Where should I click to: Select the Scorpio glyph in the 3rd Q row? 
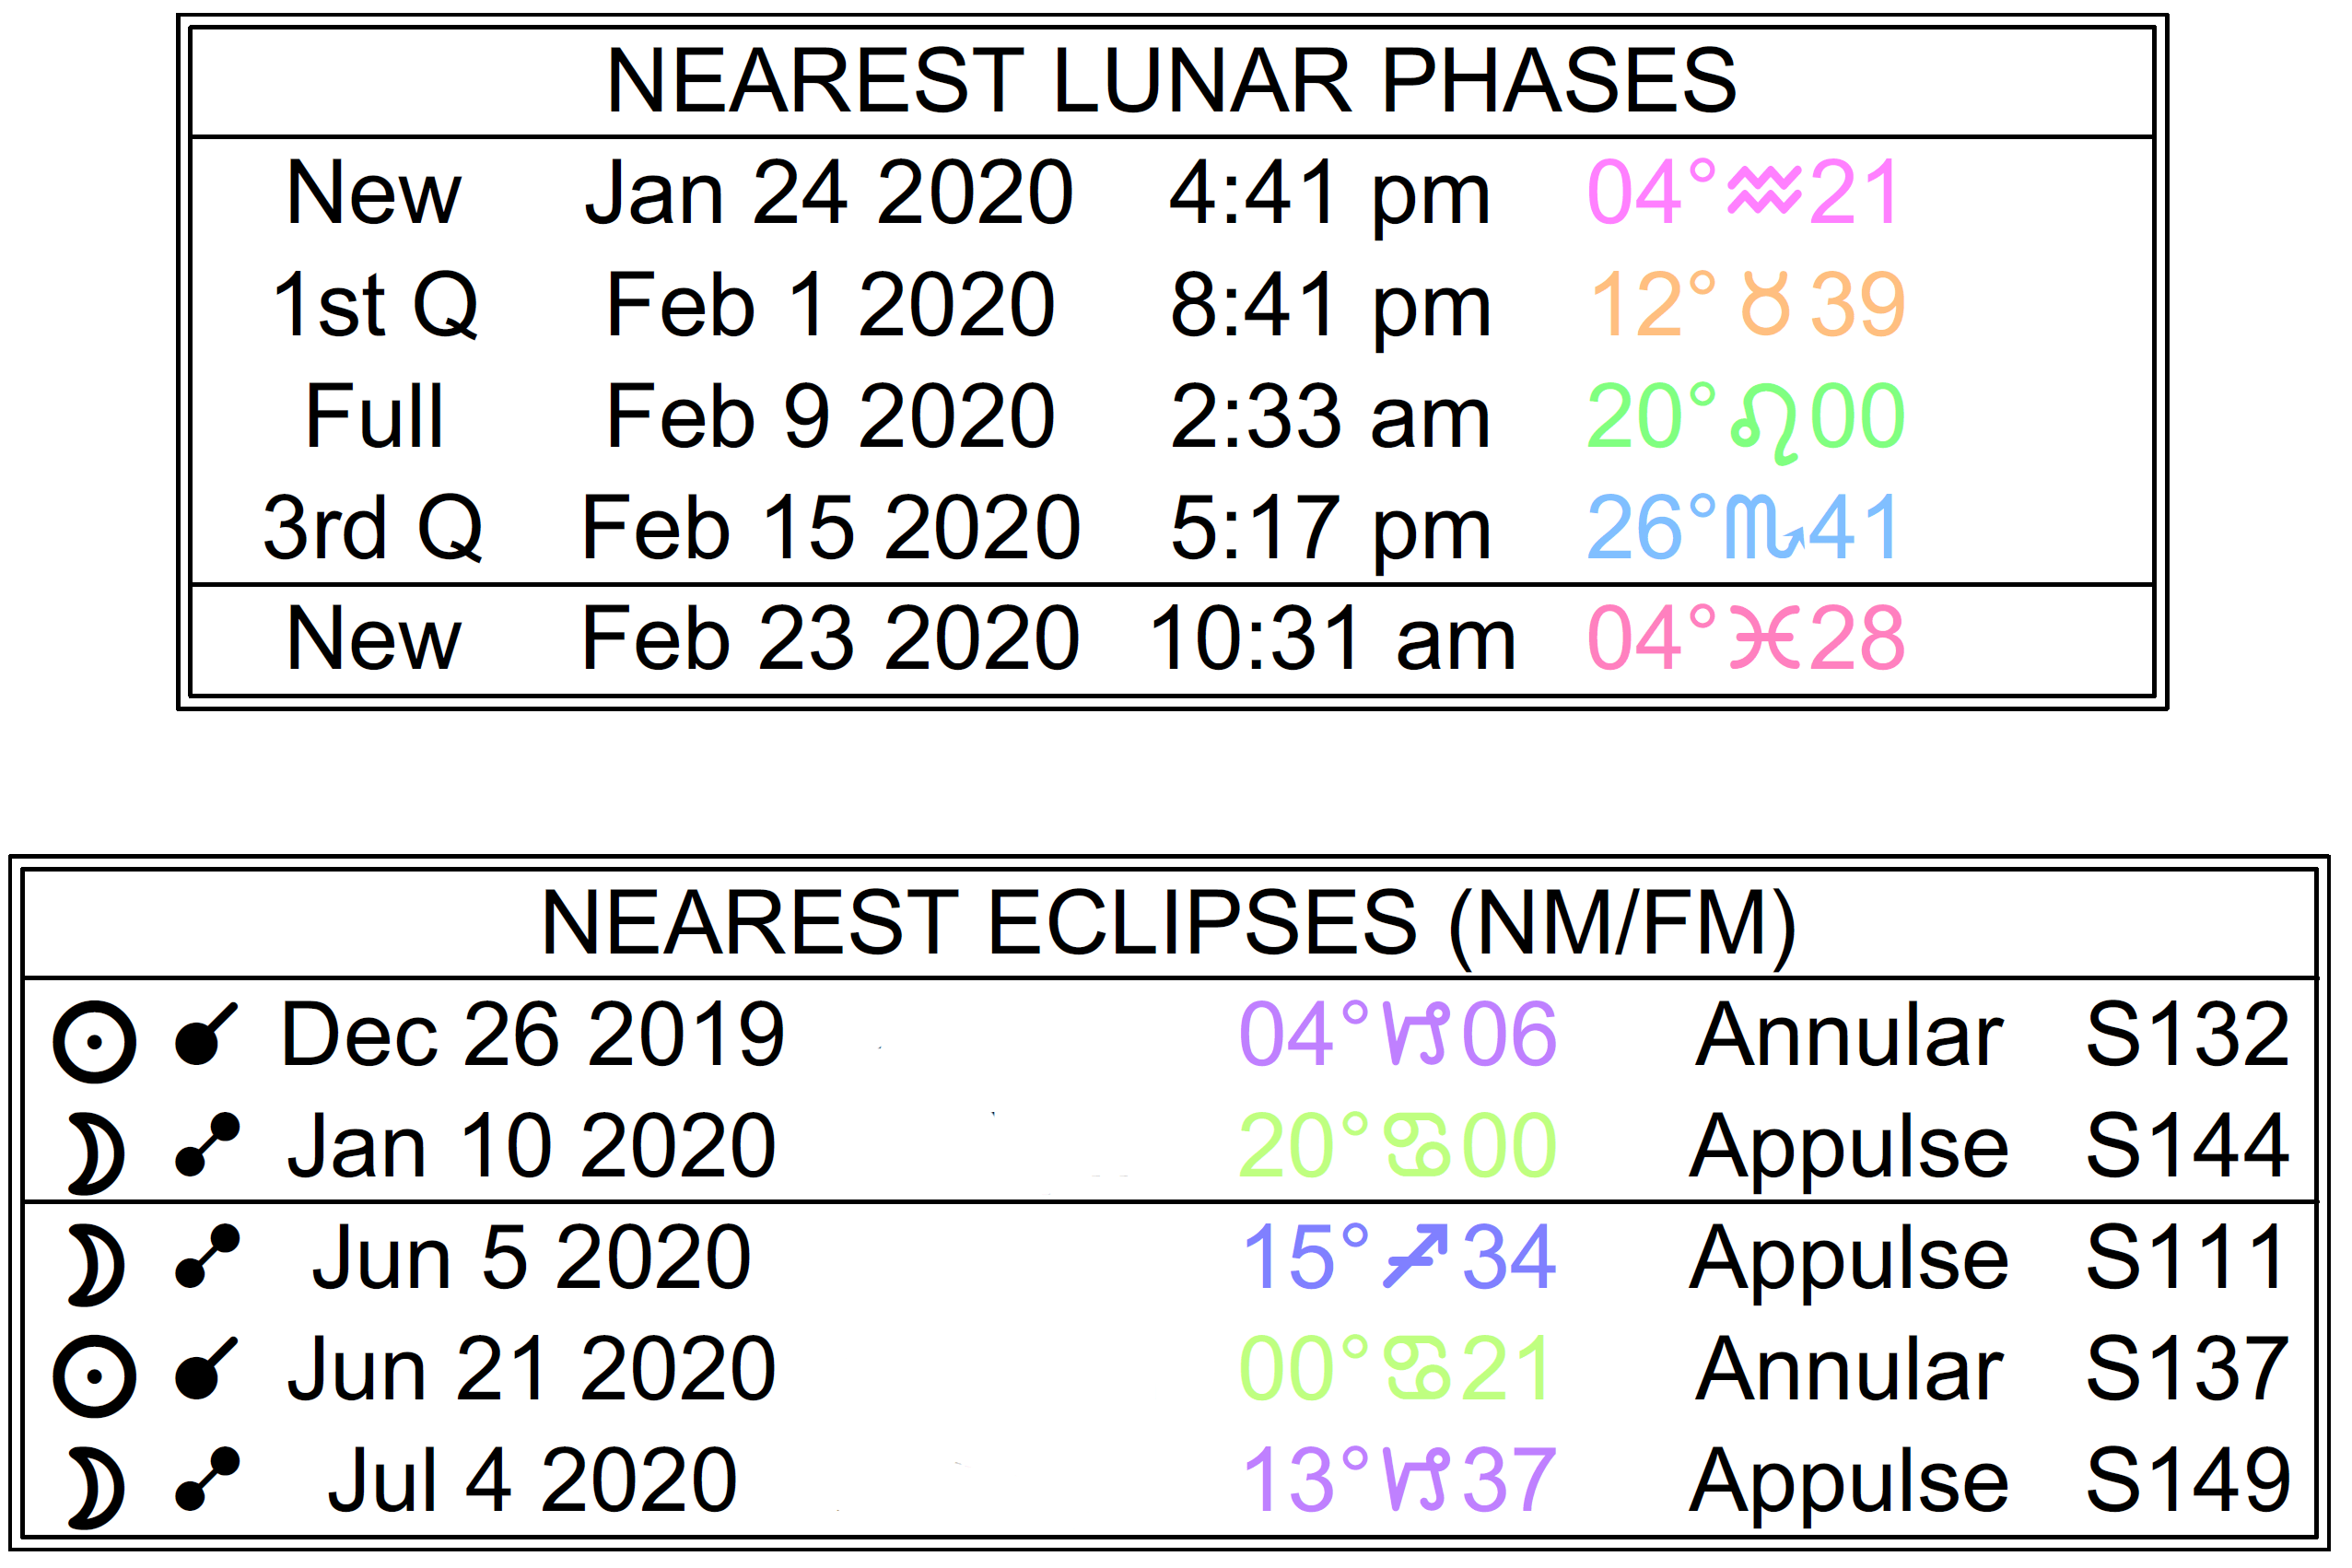point(1765,529)
